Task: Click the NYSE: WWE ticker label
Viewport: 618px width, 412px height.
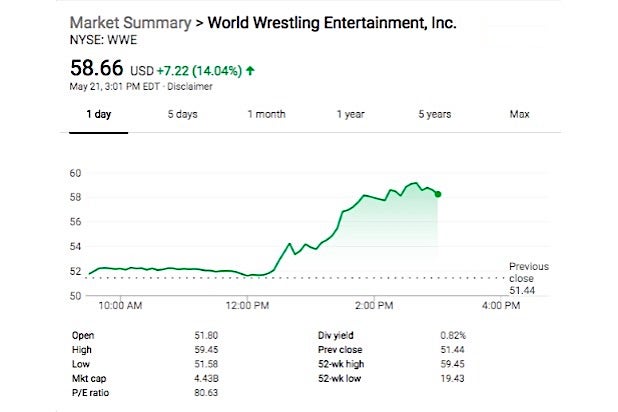Action: pos(104,42)
